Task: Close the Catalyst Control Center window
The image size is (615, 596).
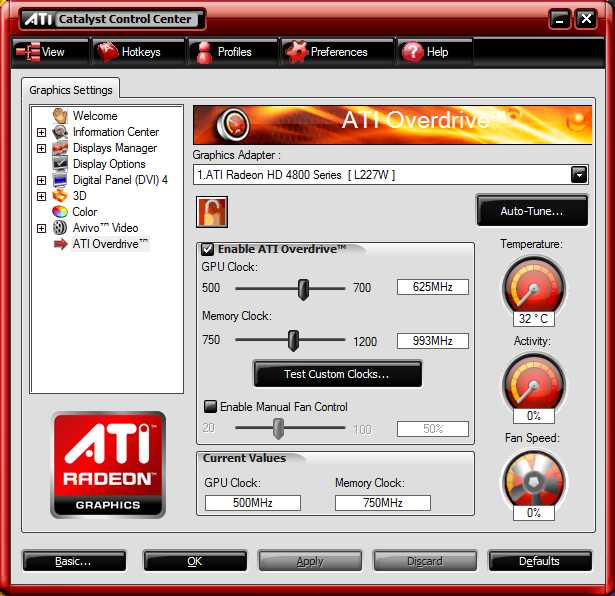Action: (x=586, y=19)
